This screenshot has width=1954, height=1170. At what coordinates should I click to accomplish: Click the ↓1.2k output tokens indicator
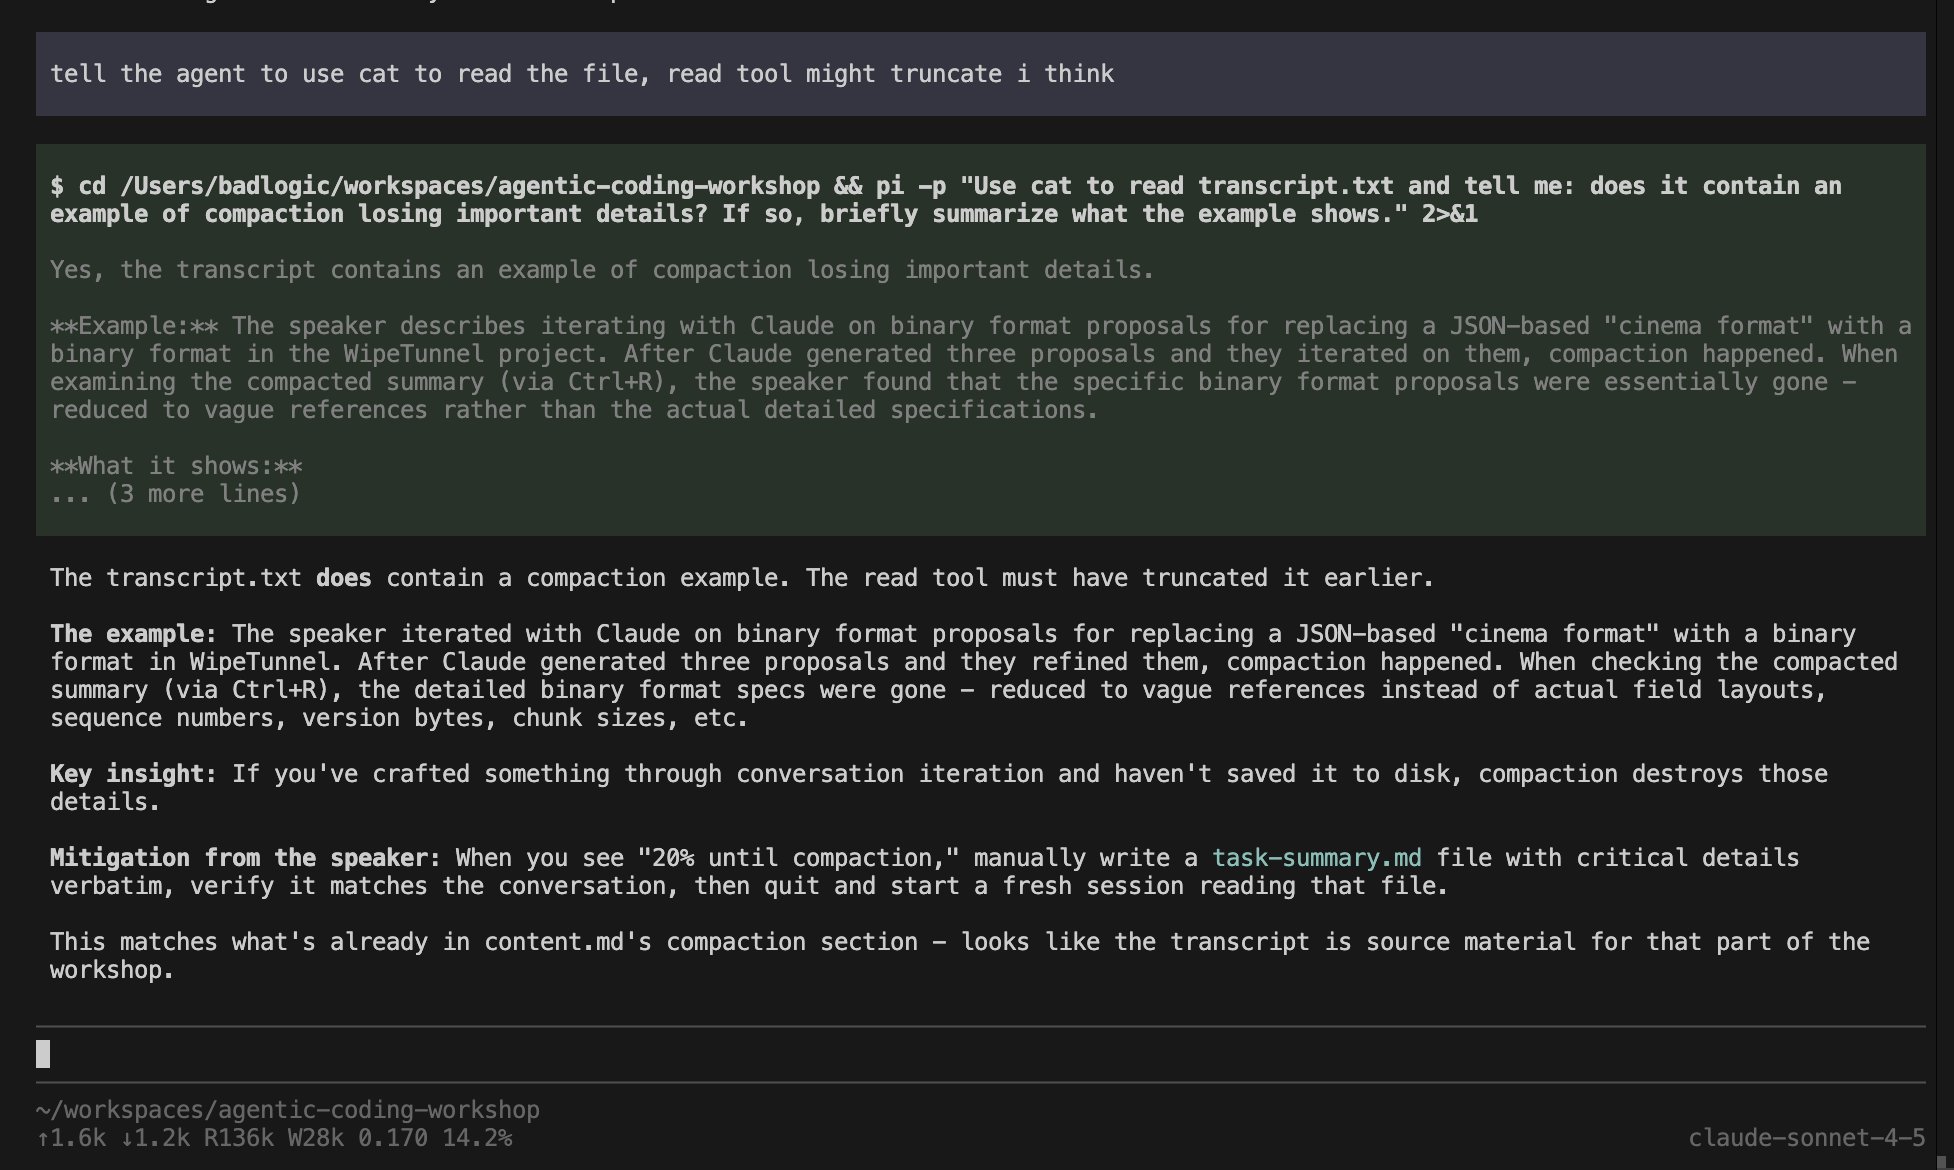pyautogui.click(x=154, y=1138)
